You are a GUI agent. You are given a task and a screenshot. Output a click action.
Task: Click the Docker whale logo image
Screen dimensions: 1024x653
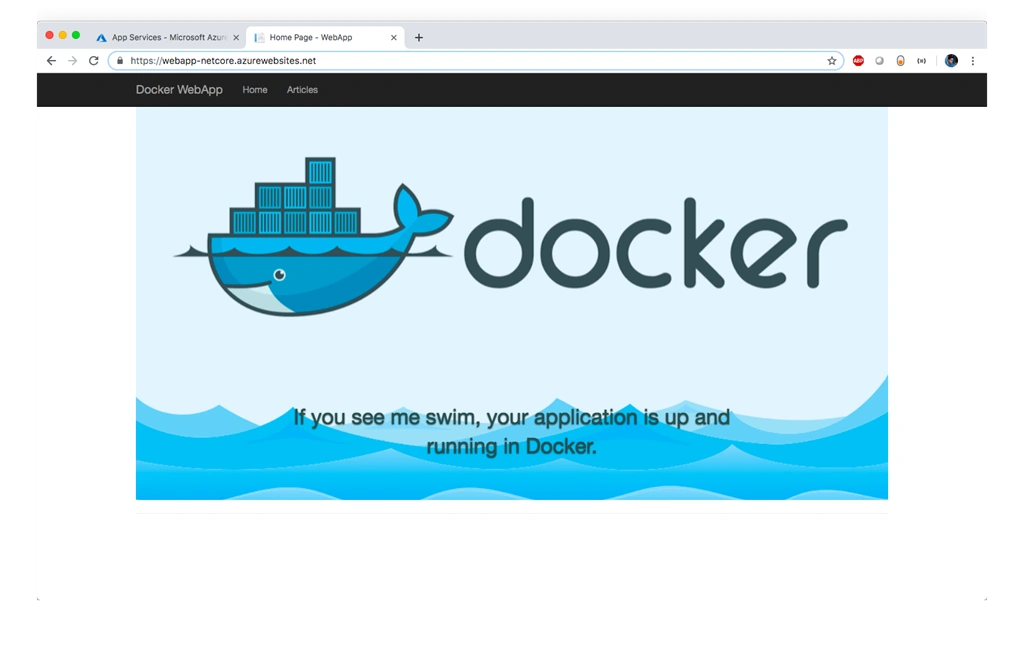point(313,236)
